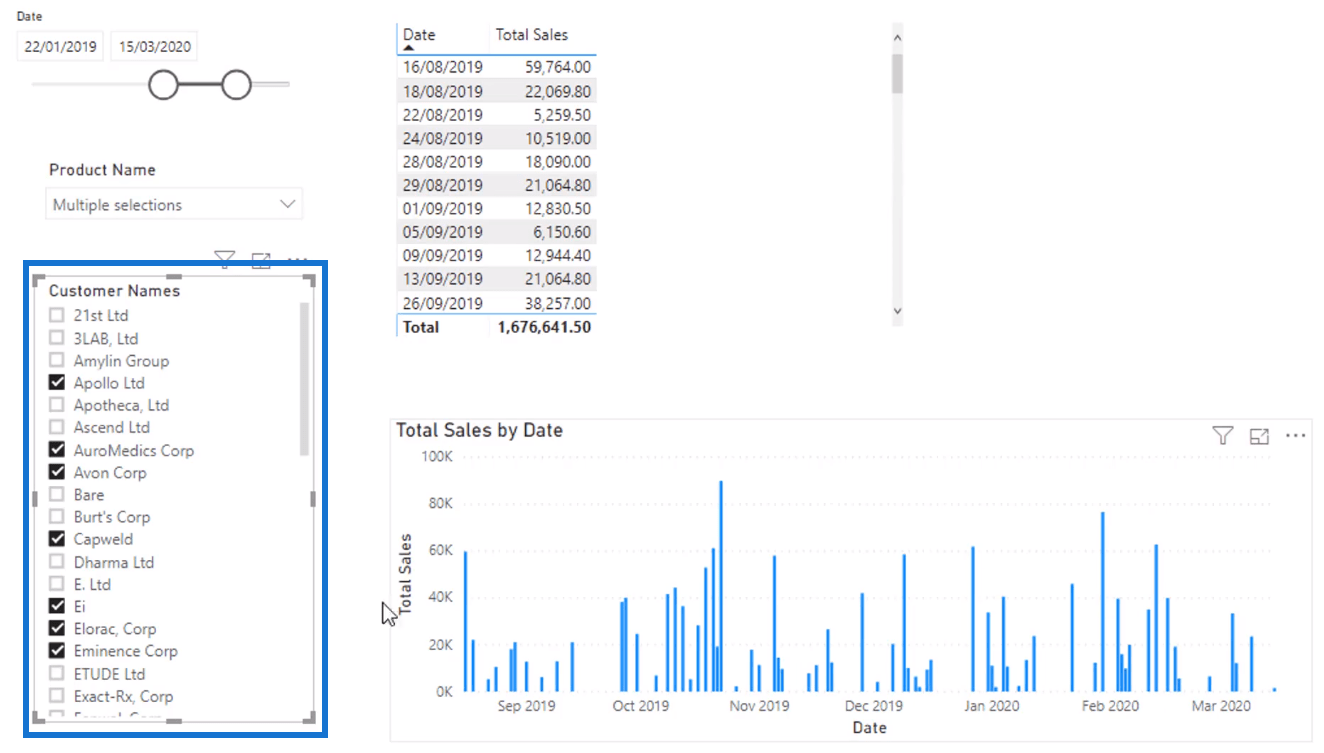This screenshot has height=753, width=1324.
Task: Open focus mode icon above Customer Names slicer
Action: coord(261,260)
